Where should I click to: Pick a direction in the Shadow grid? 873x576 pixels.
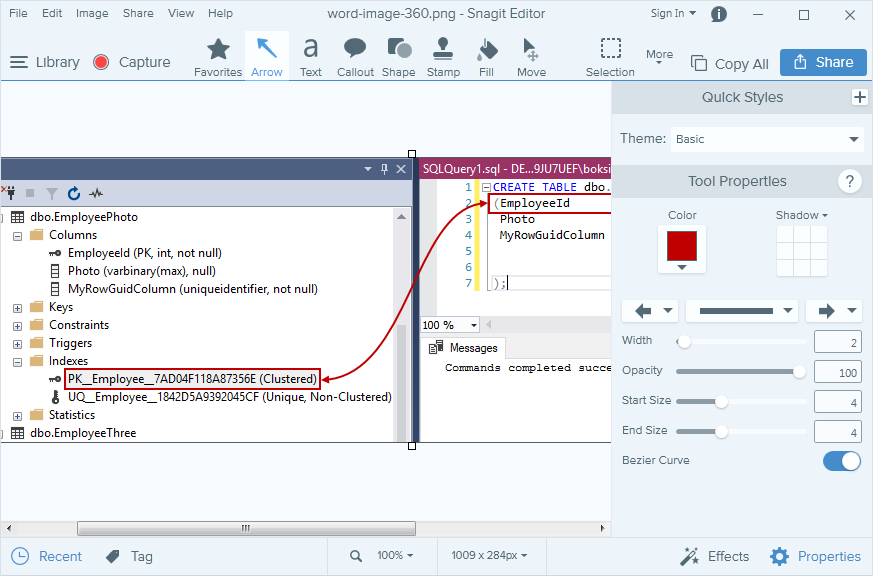pos(802,251)
